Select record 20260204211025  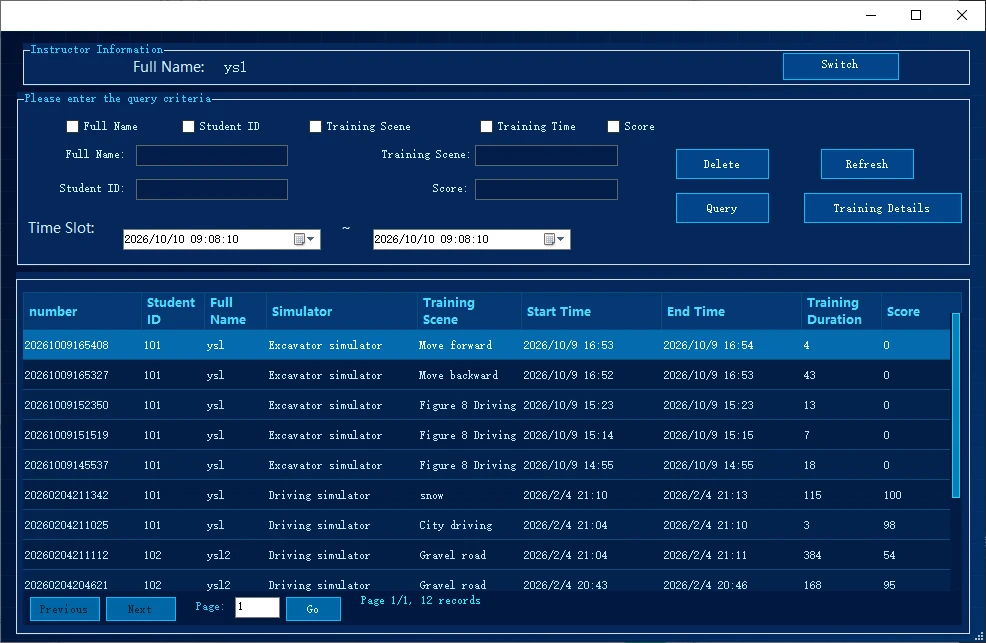[x=487, y=525]
